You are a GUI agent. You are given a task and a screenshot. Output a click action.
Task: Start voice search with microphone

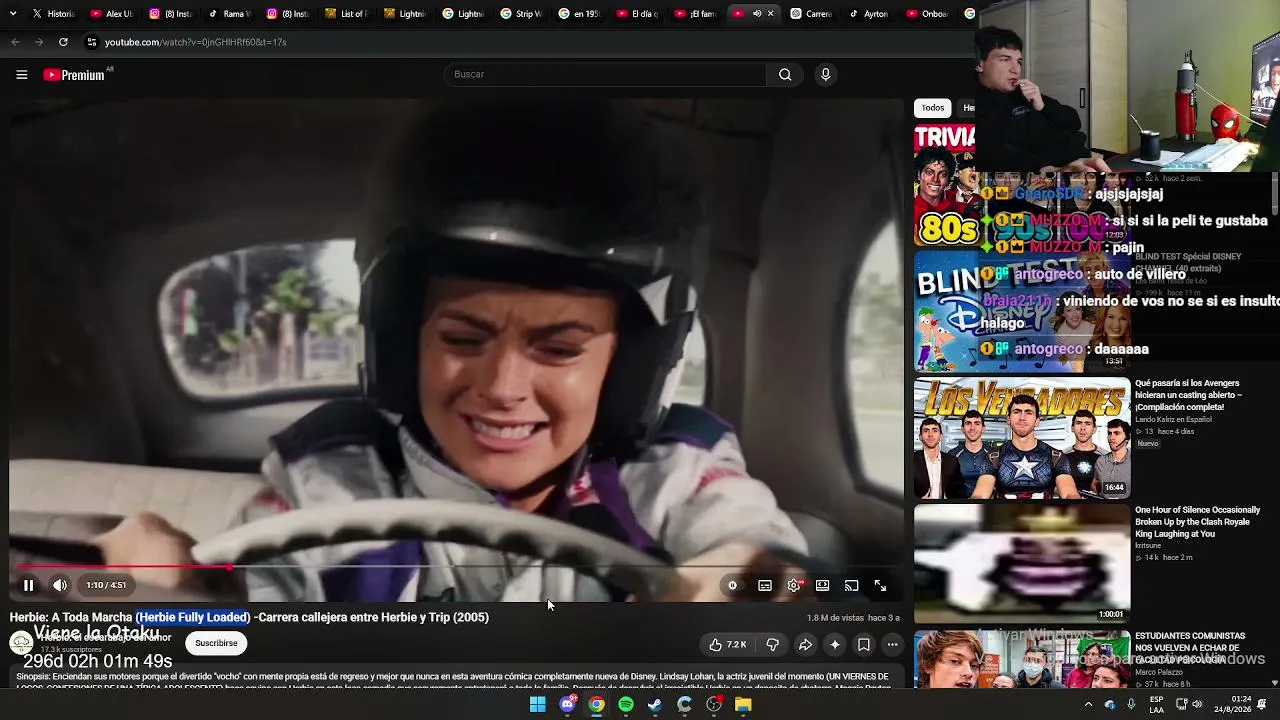[825, 75]
